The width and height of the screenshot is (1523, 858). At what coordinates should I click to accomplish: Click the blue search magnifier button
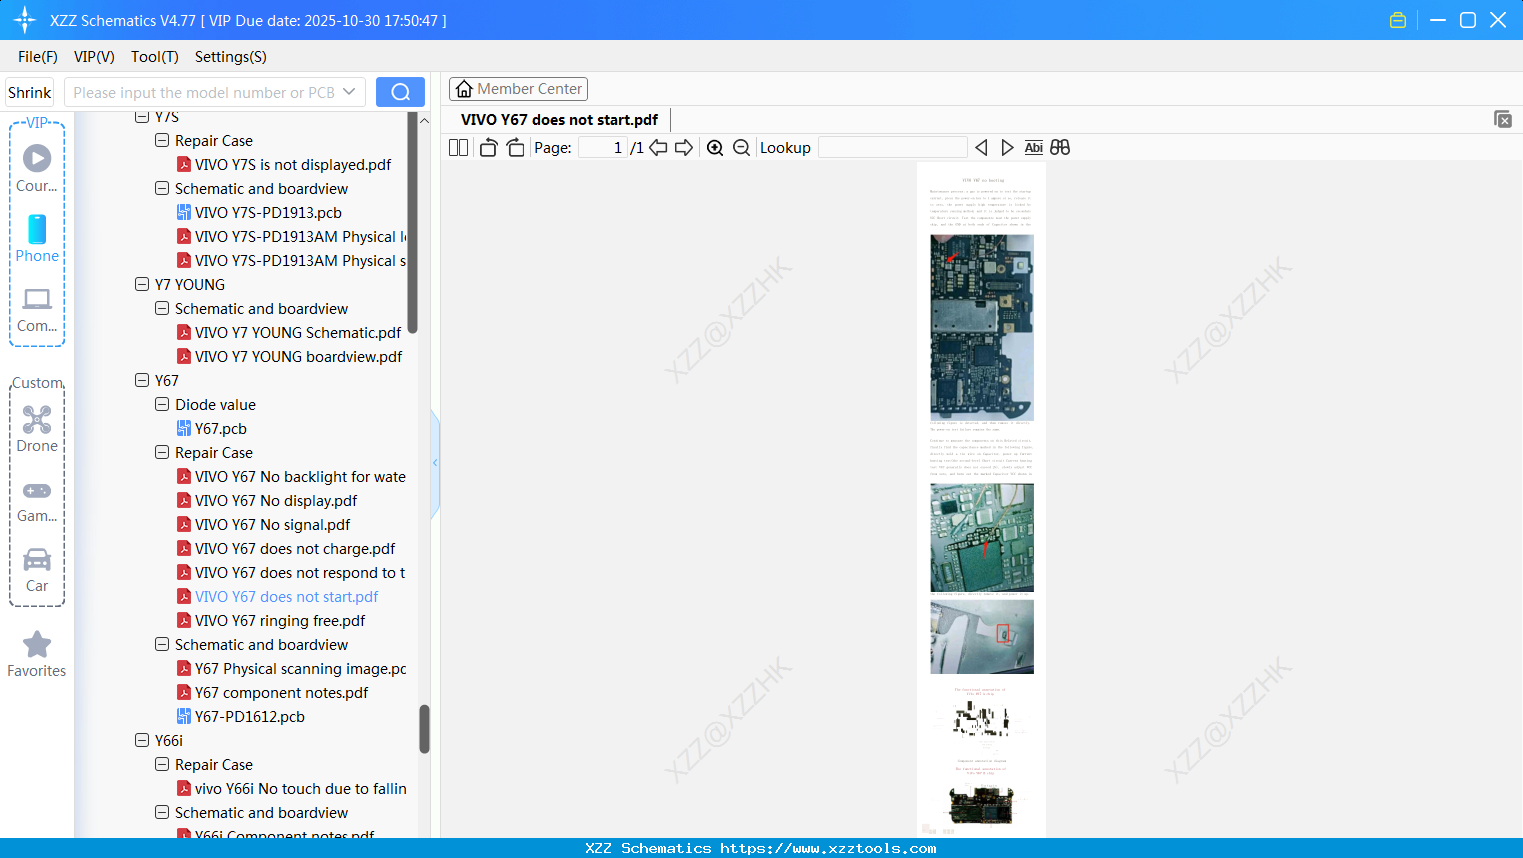pyautogui.click(x=400, y=92)
